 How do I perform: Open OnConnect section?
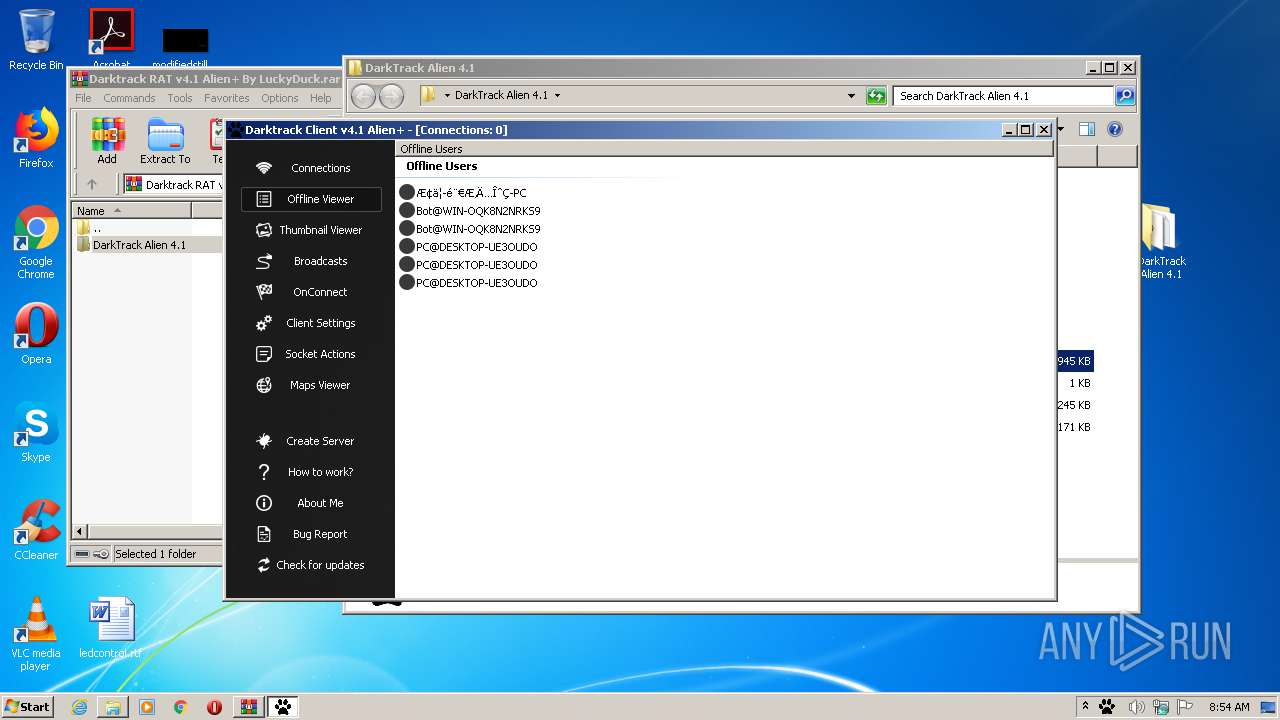[x=311, y=292]
